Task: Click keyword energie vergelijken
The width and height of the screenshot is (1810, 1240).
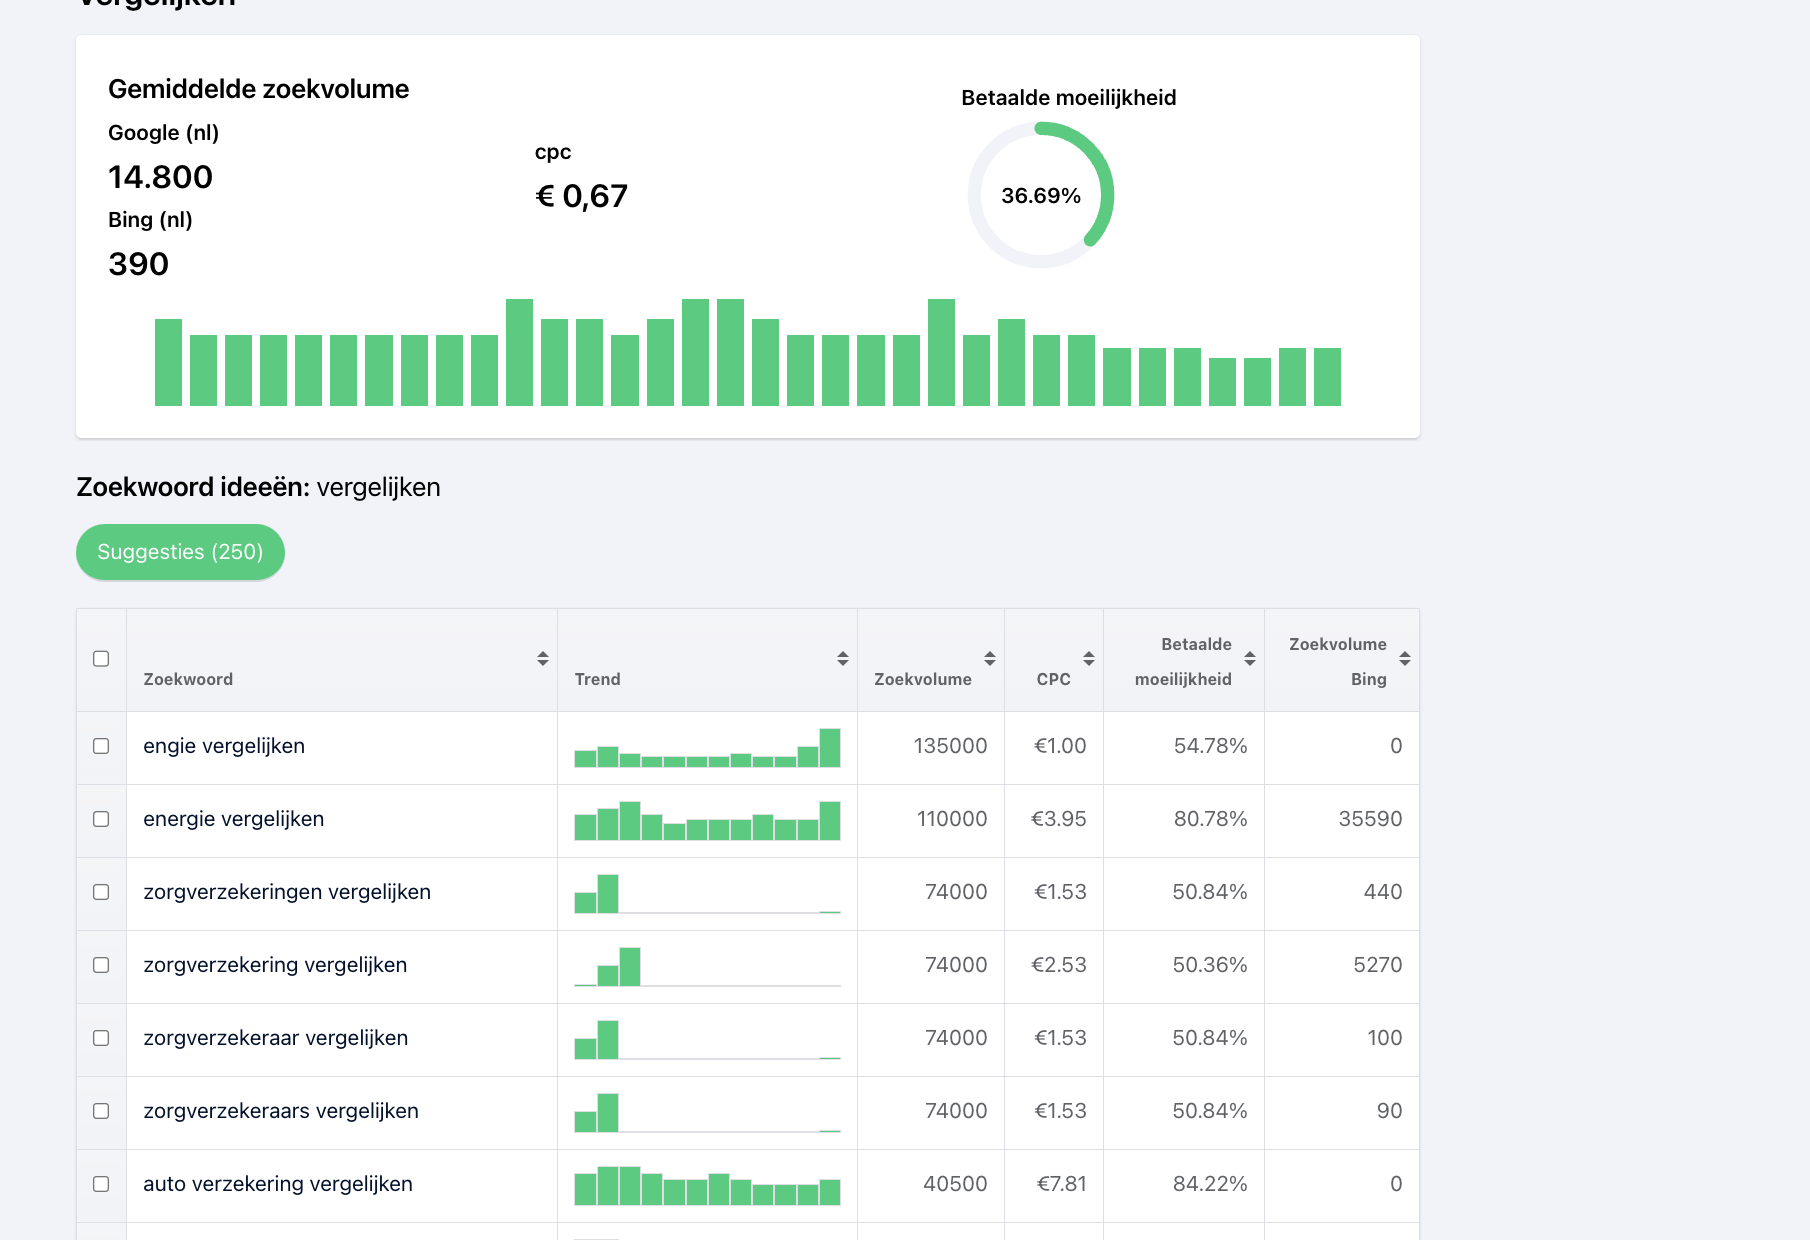Action: coord(234,819)
